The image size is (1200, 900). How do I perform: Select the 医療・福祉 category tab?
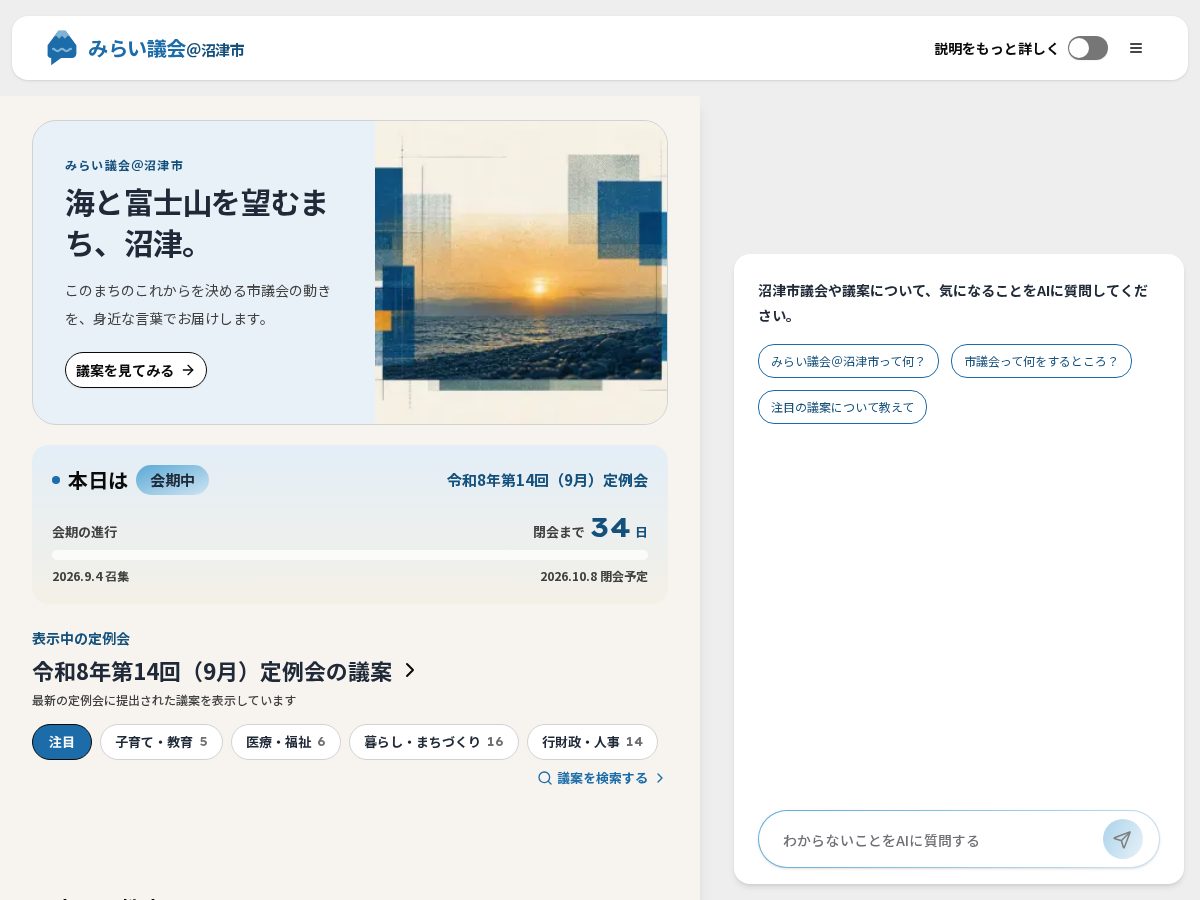tap(286, 742)
